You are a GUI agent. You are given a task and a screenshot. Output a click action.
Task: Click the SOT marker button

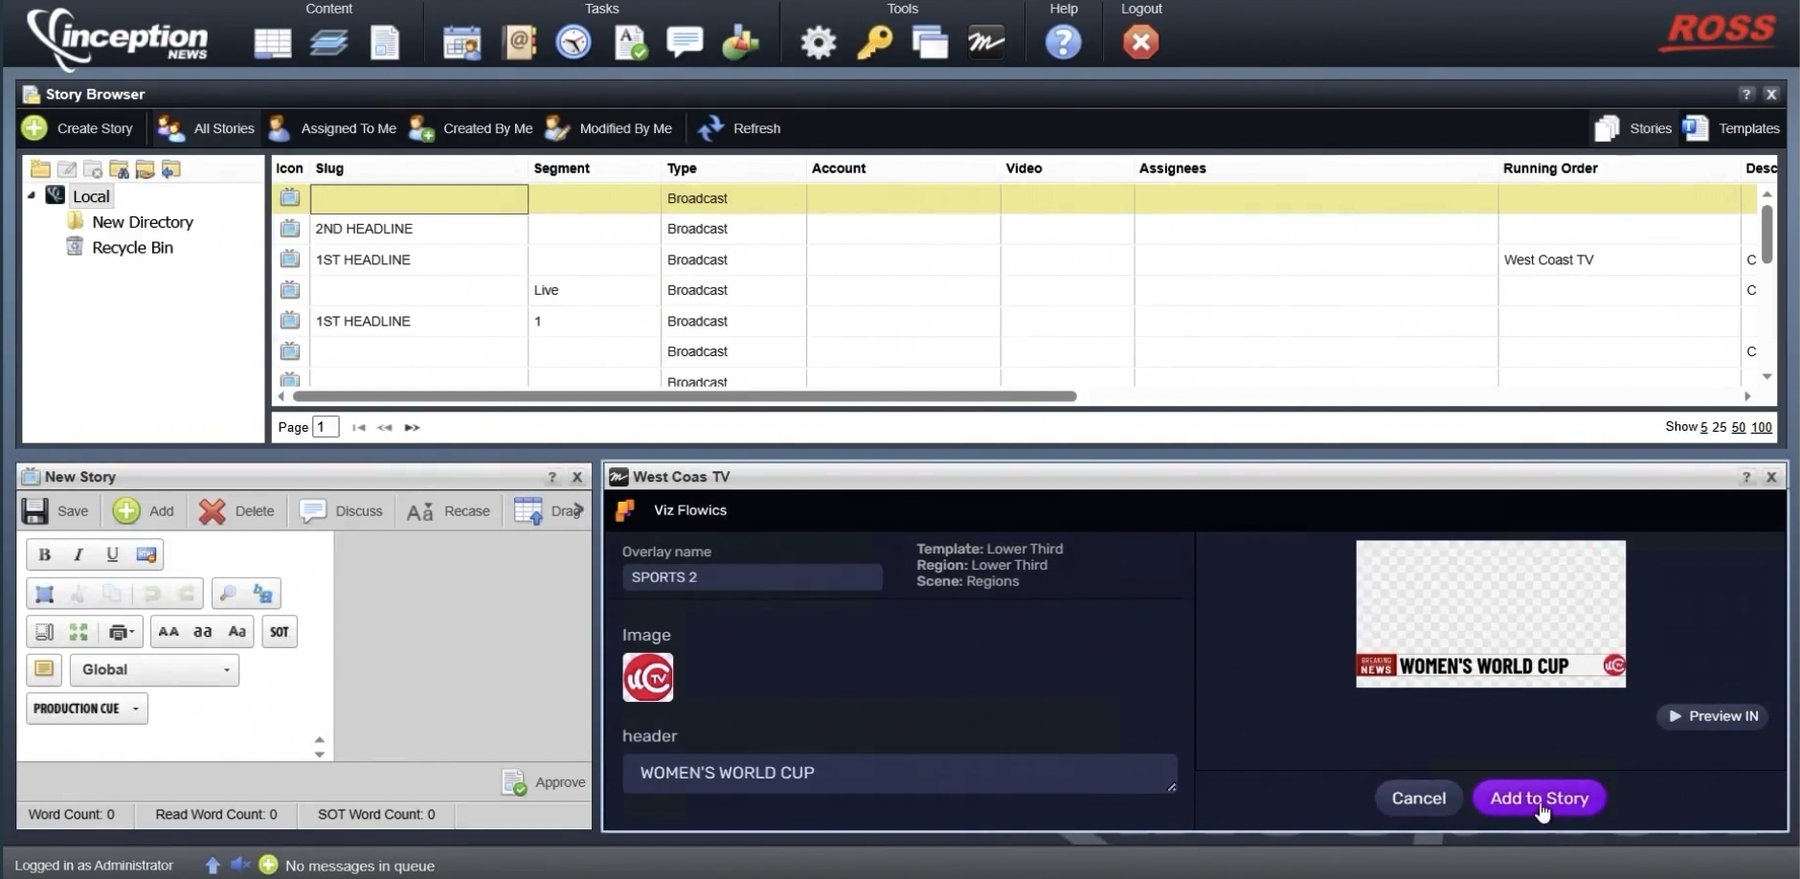(279, 632)
